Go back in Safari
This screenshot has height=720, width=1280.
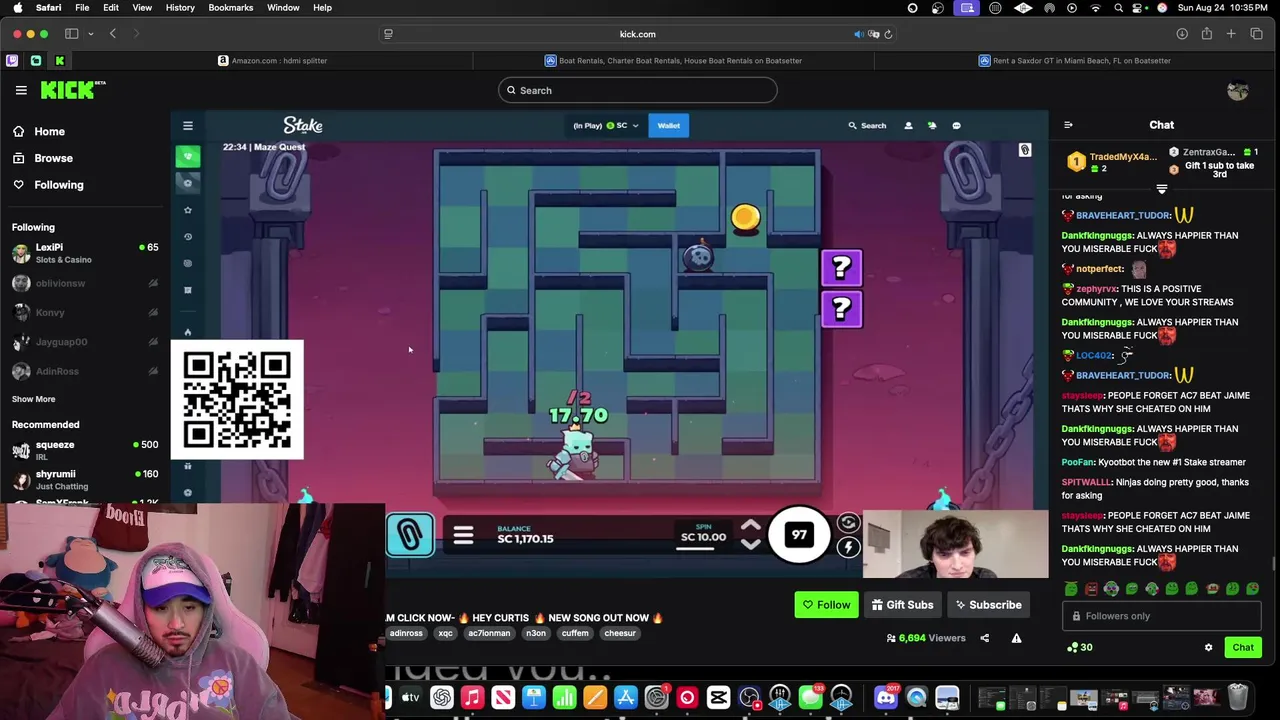pyautogui.click(x=113, y=34)
